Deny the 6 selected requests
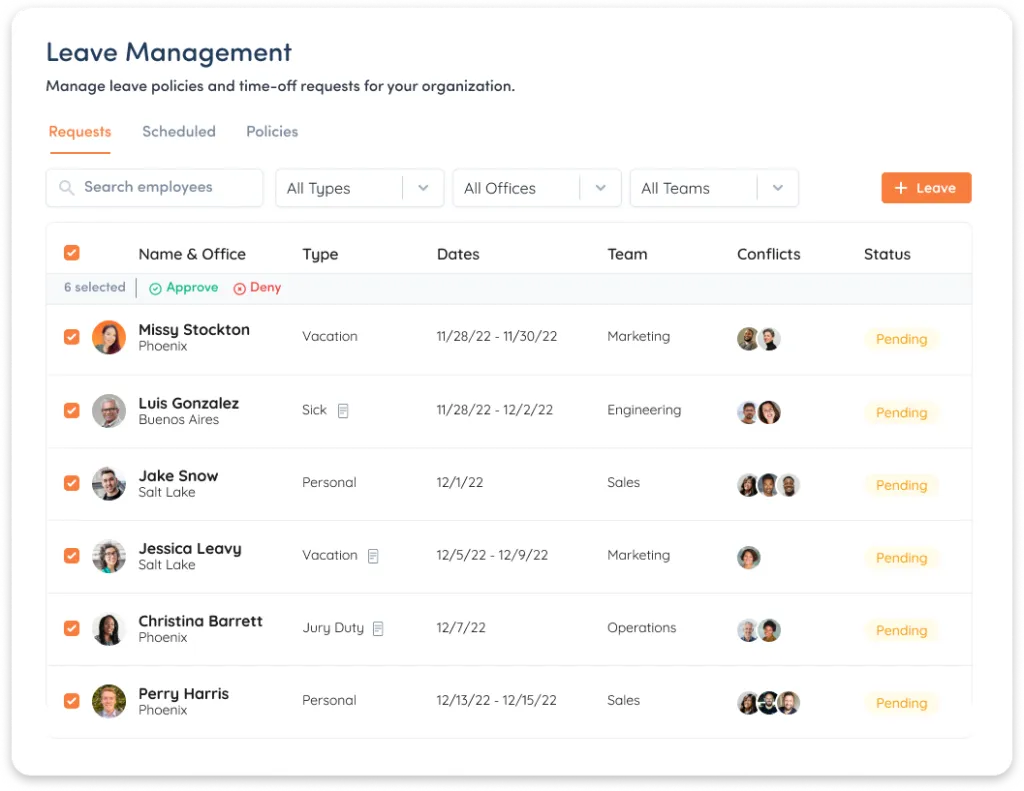 pos(257,288)
